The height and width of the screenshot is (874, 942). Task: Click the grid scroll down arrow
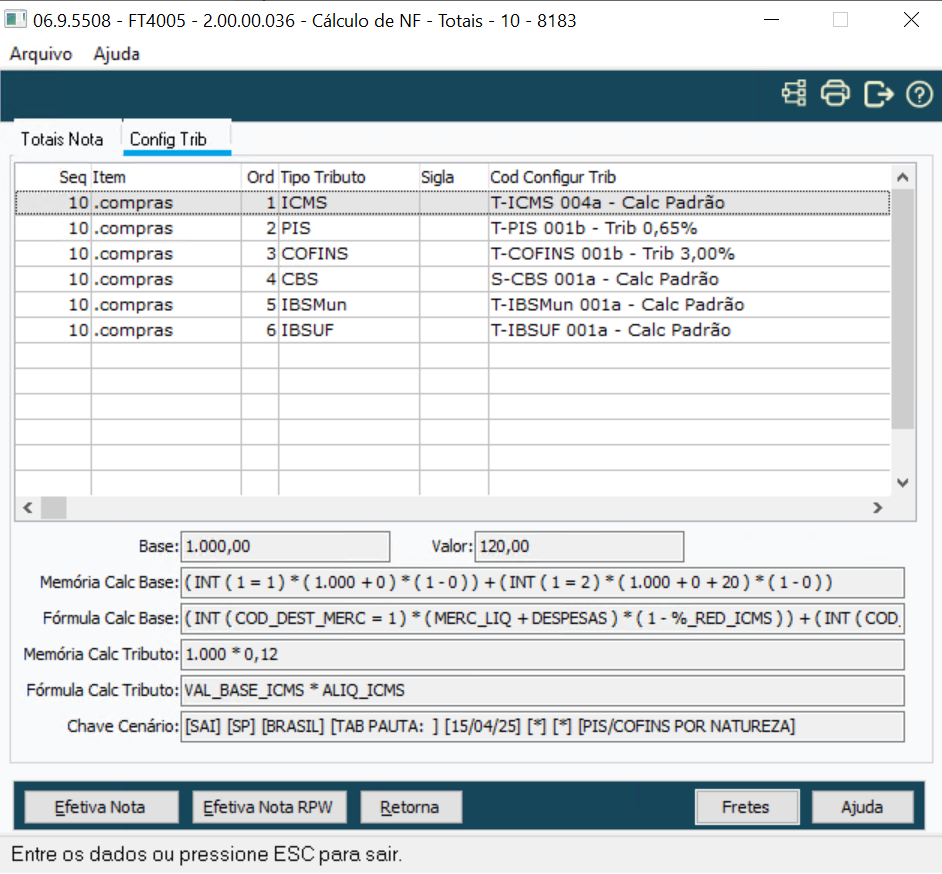pos(902,482)
